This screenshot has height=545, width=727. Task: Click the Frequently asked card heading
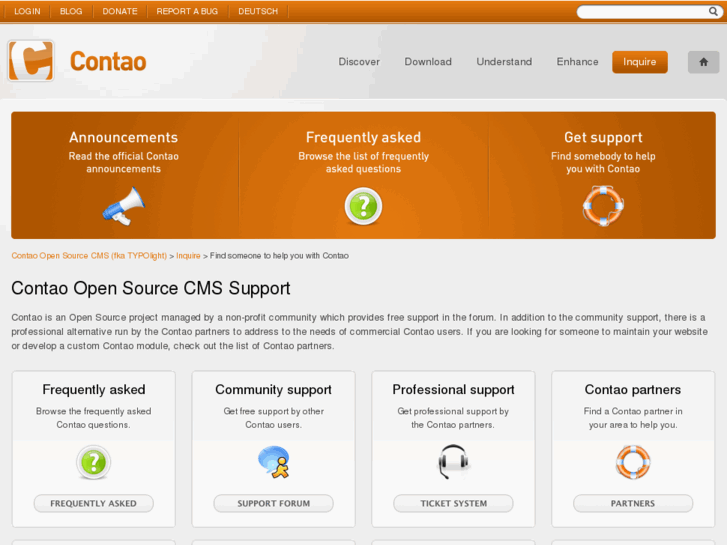point(94,390)
